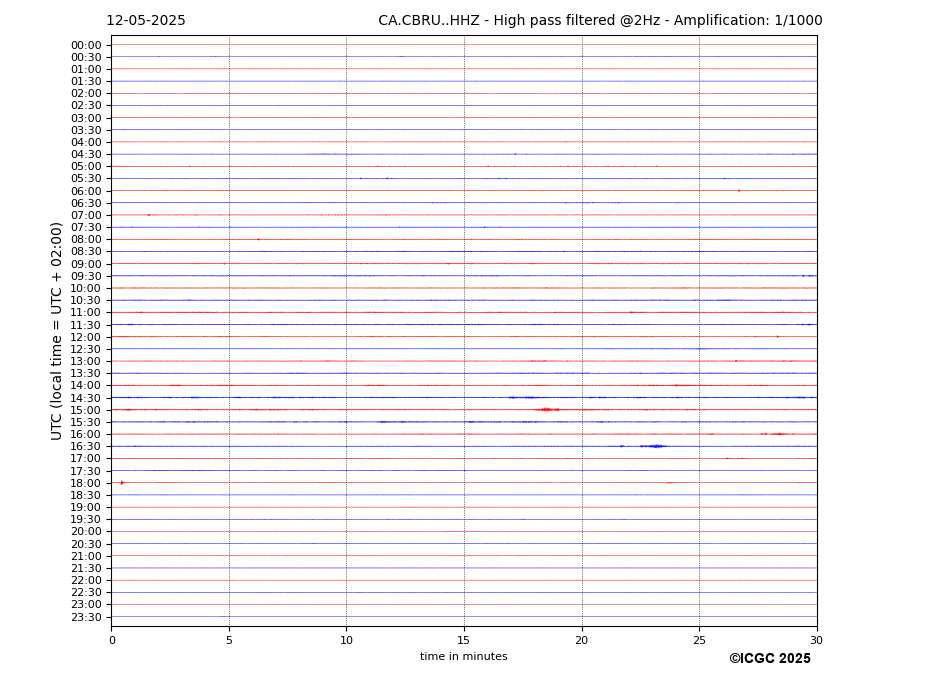Click the x-axis tick label 0
Screen dimensions: 927x696
point(112,640)
